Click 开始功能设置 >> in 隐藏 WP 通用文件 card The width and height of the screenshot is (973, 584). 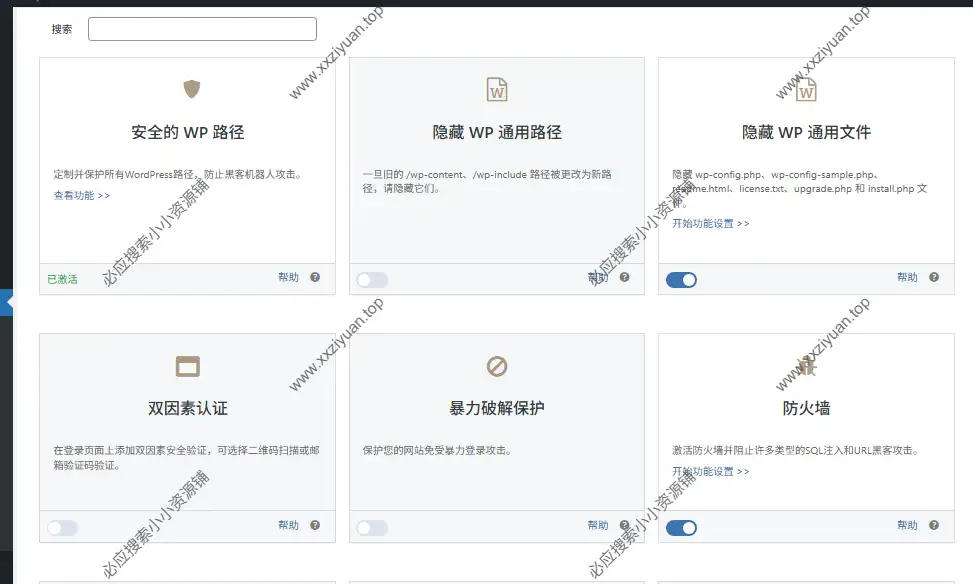(x=710, y=224)
